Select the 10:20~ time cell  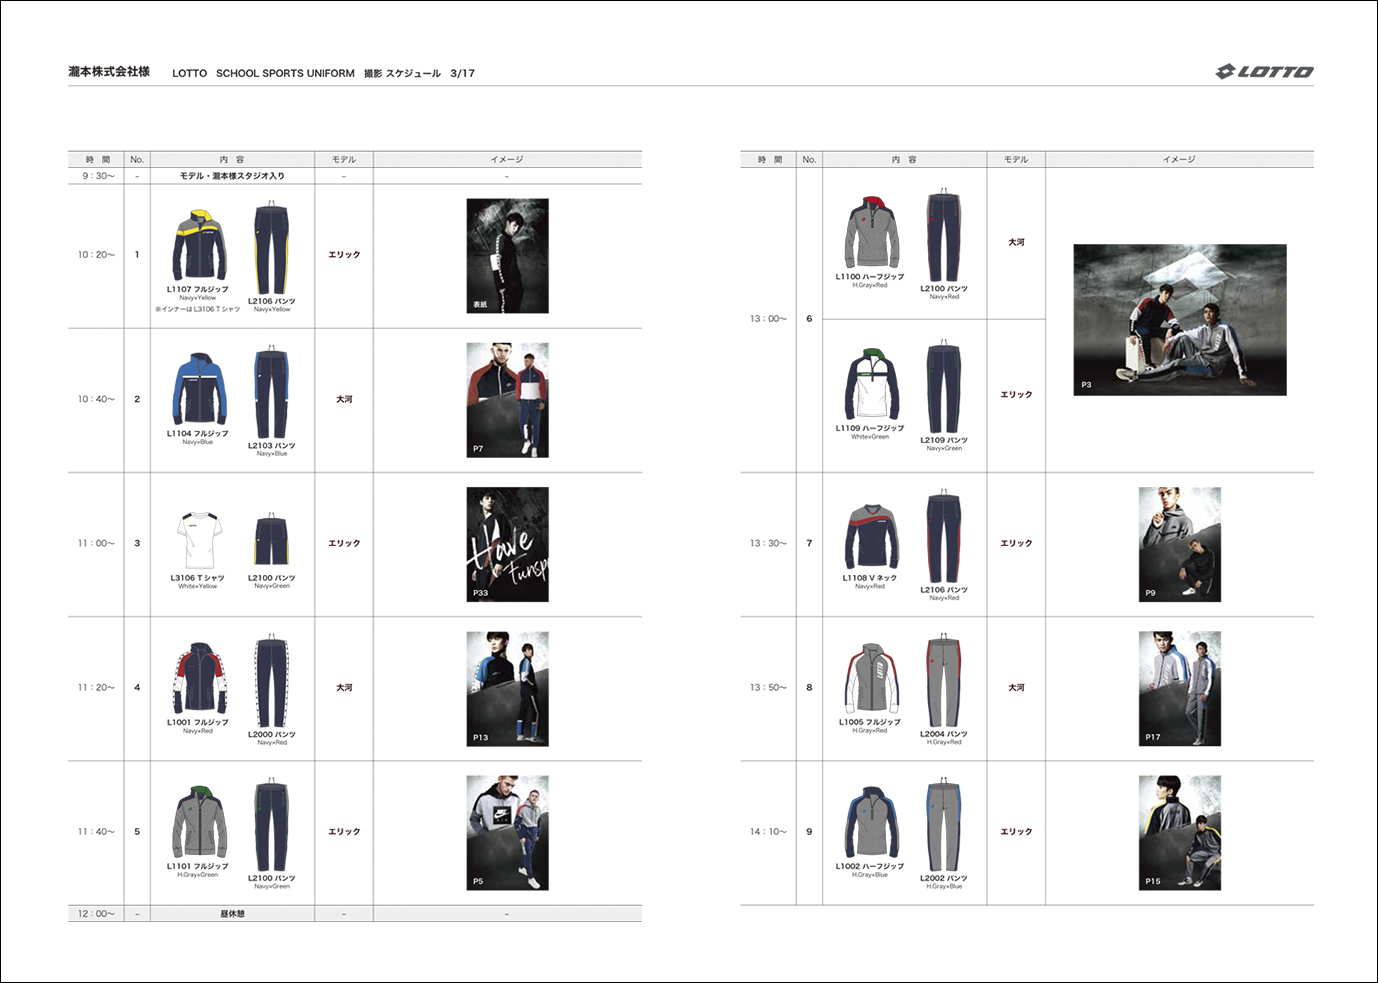point(96,255)
